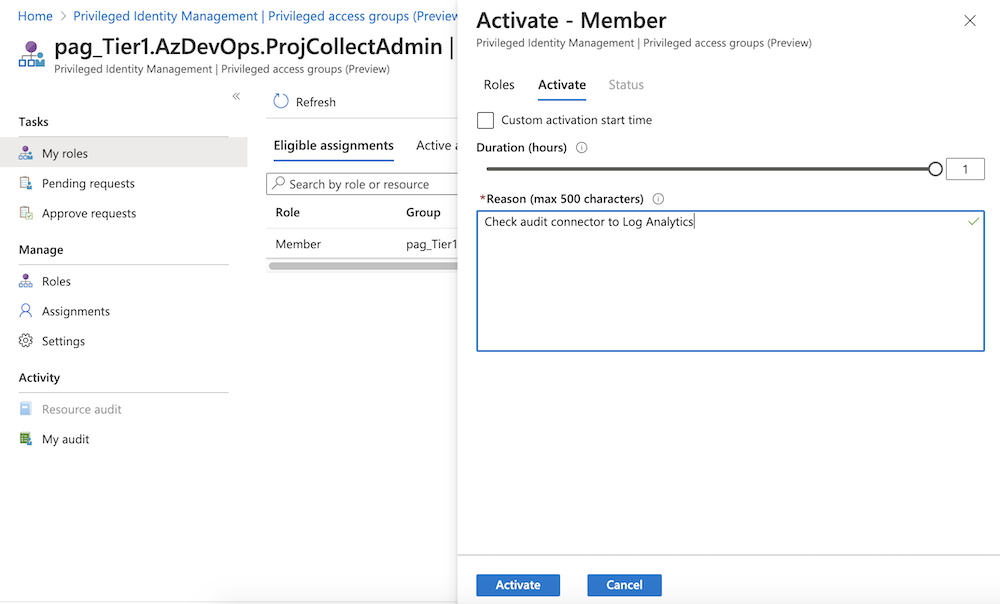
Task: Click the Role column header
Action: (288, 212)
